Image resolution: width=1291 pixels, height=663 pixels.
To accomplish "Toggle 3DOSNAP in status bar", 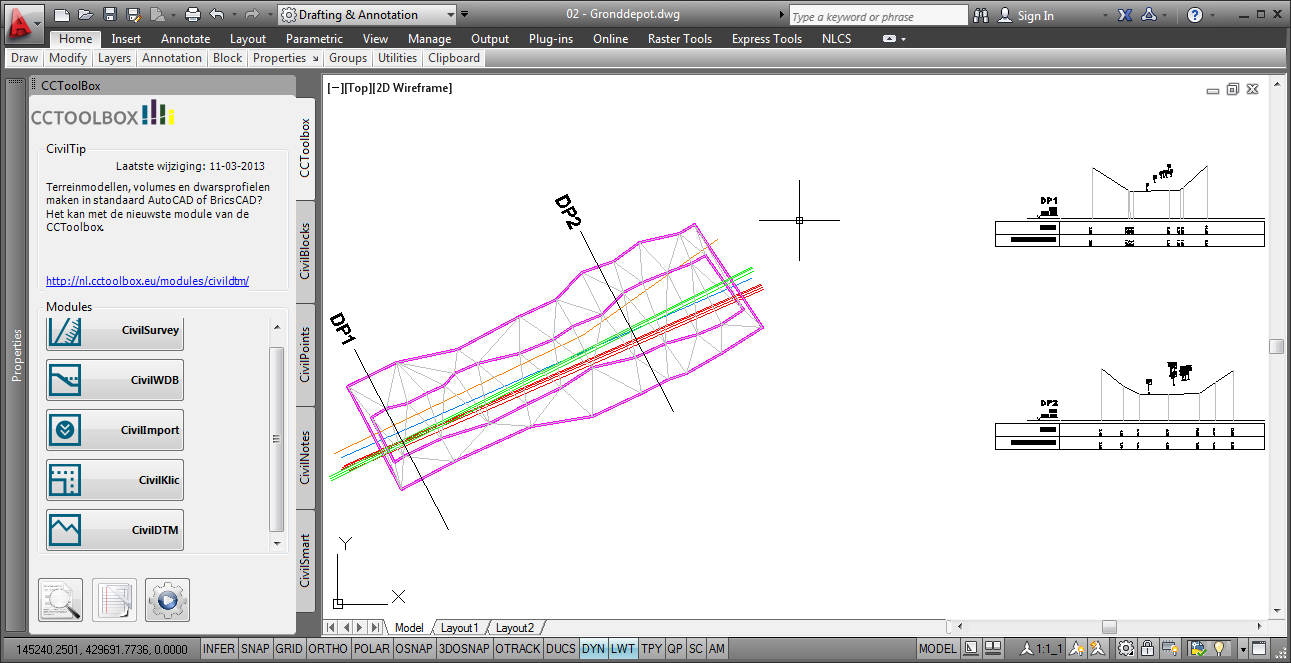I will 464,649.
